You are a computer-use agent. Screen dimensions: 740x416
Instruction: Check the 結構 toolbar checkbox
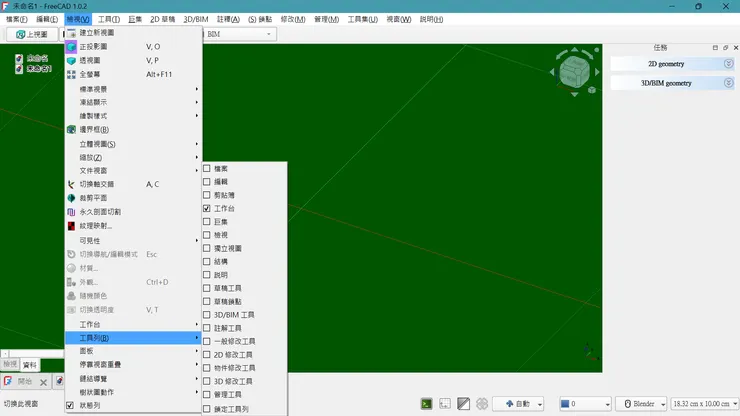pyautogui.click(x=207, y=261)
